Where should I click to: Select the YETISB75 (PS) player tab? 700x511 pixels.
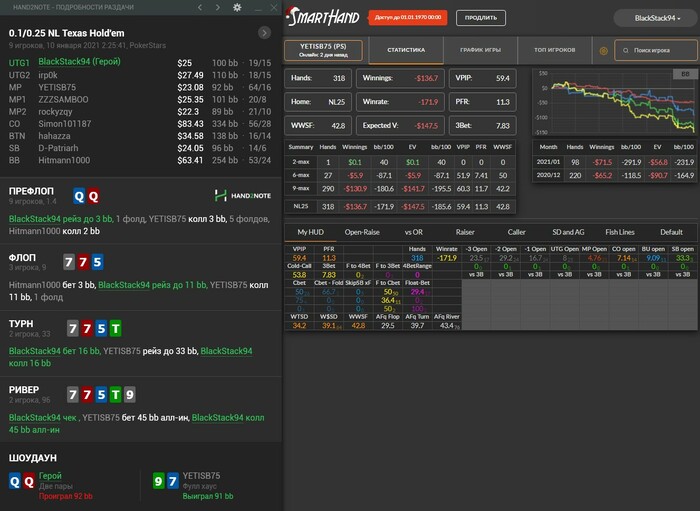tap(323, 50)
